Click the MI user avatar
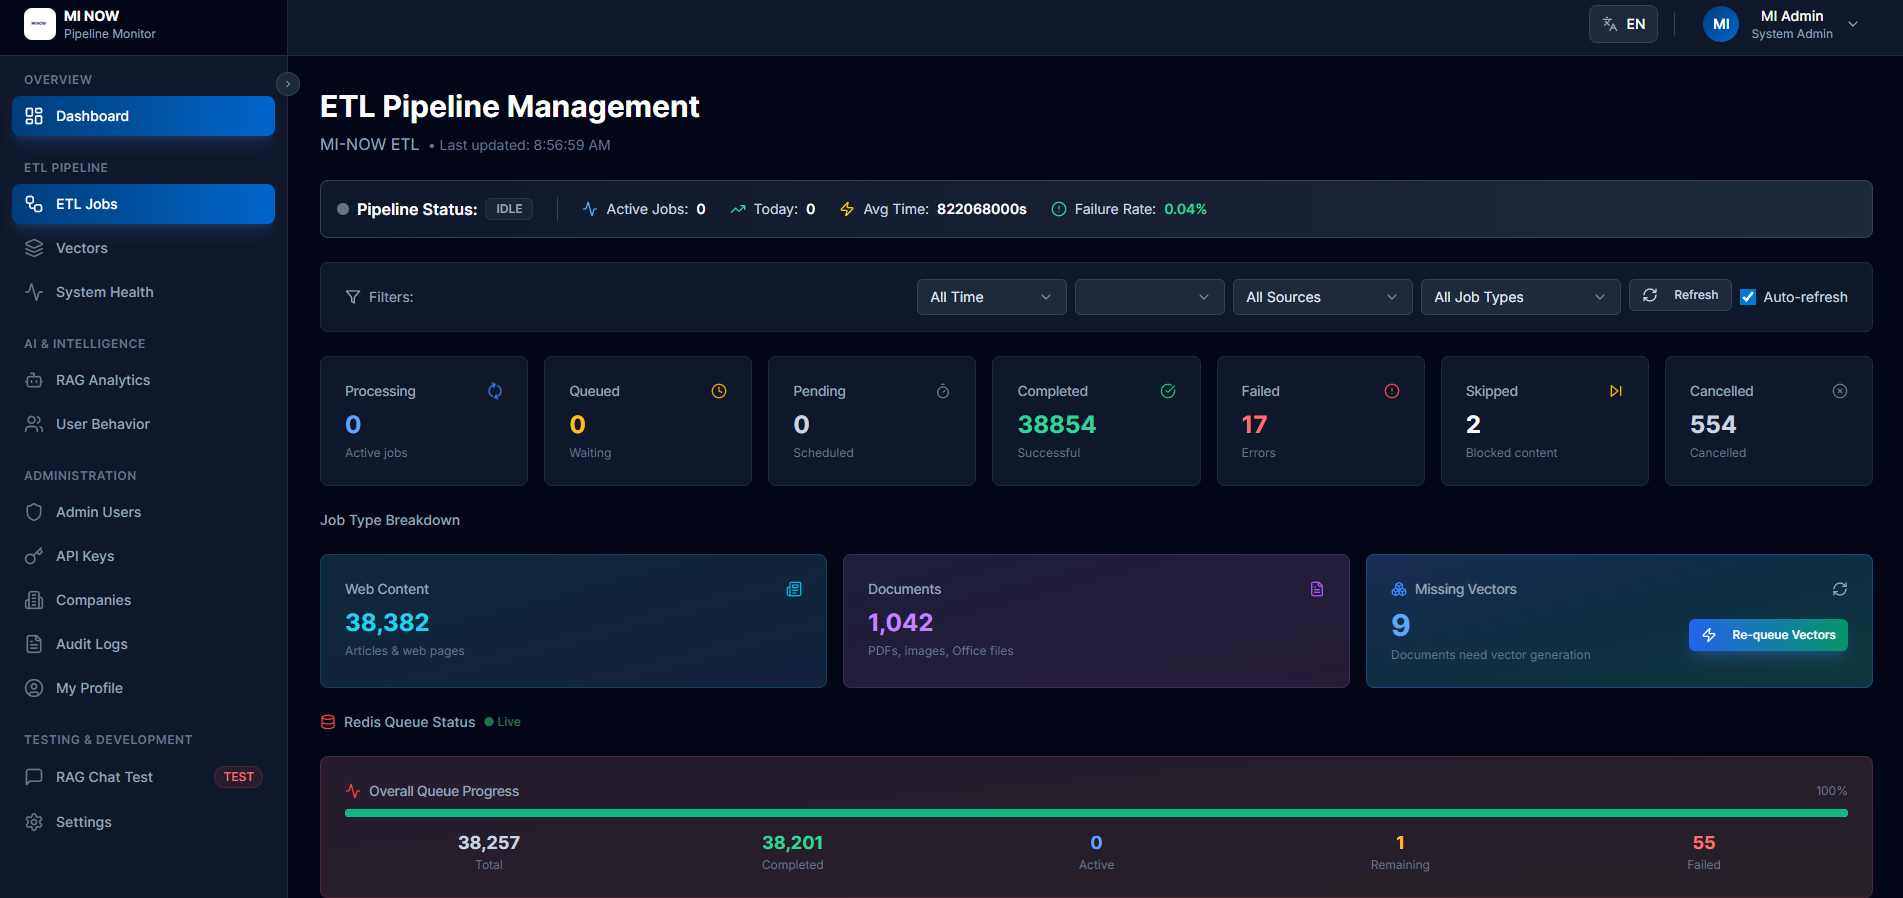The image size is (1903, 898). [x=1720, y=24]
